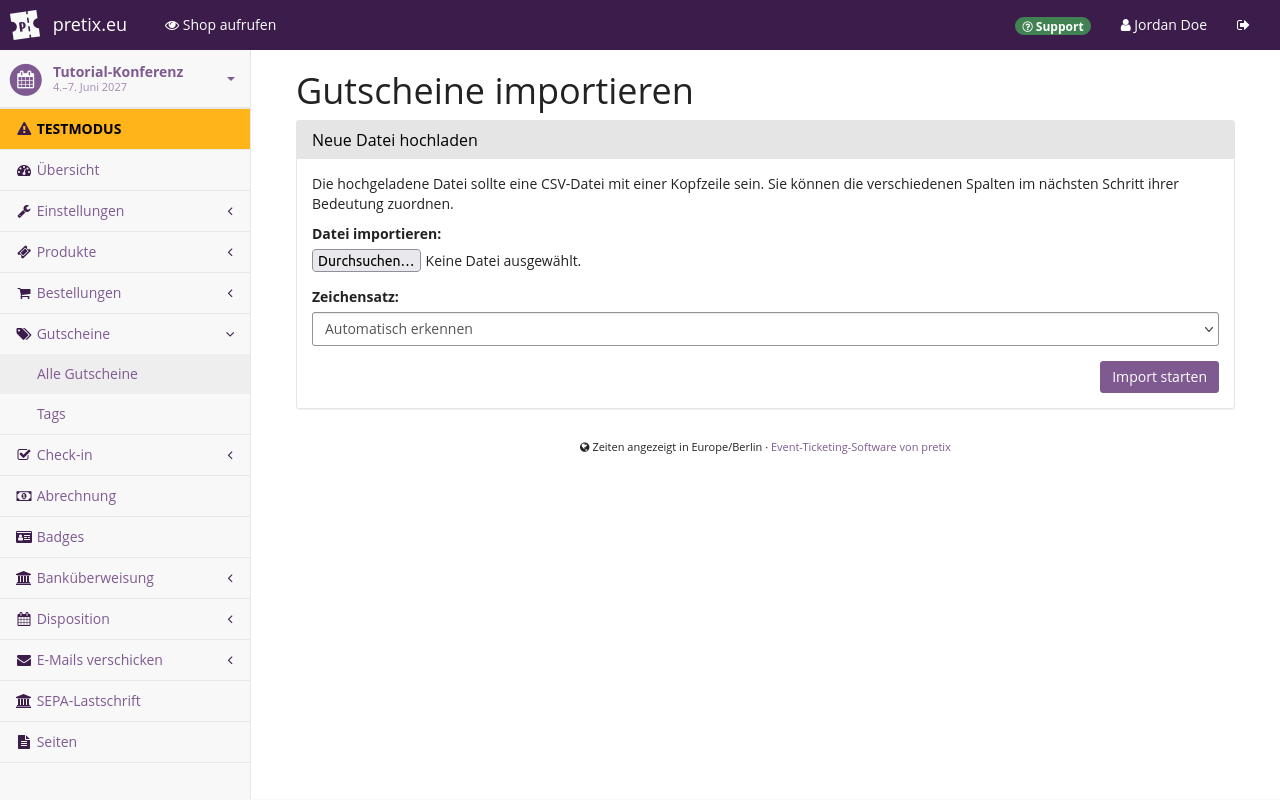Click the Durchsuchen file button
Viewport: 1280px width, 800px height.
pos(366,261)
